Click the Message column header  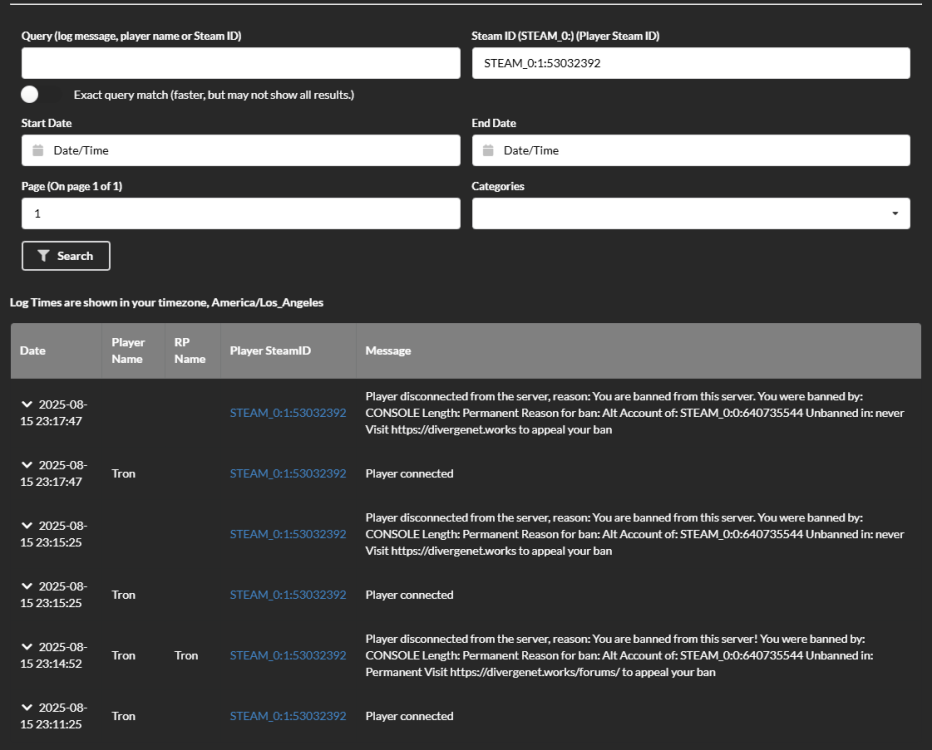pyautogui.click(x=388, y=351)
